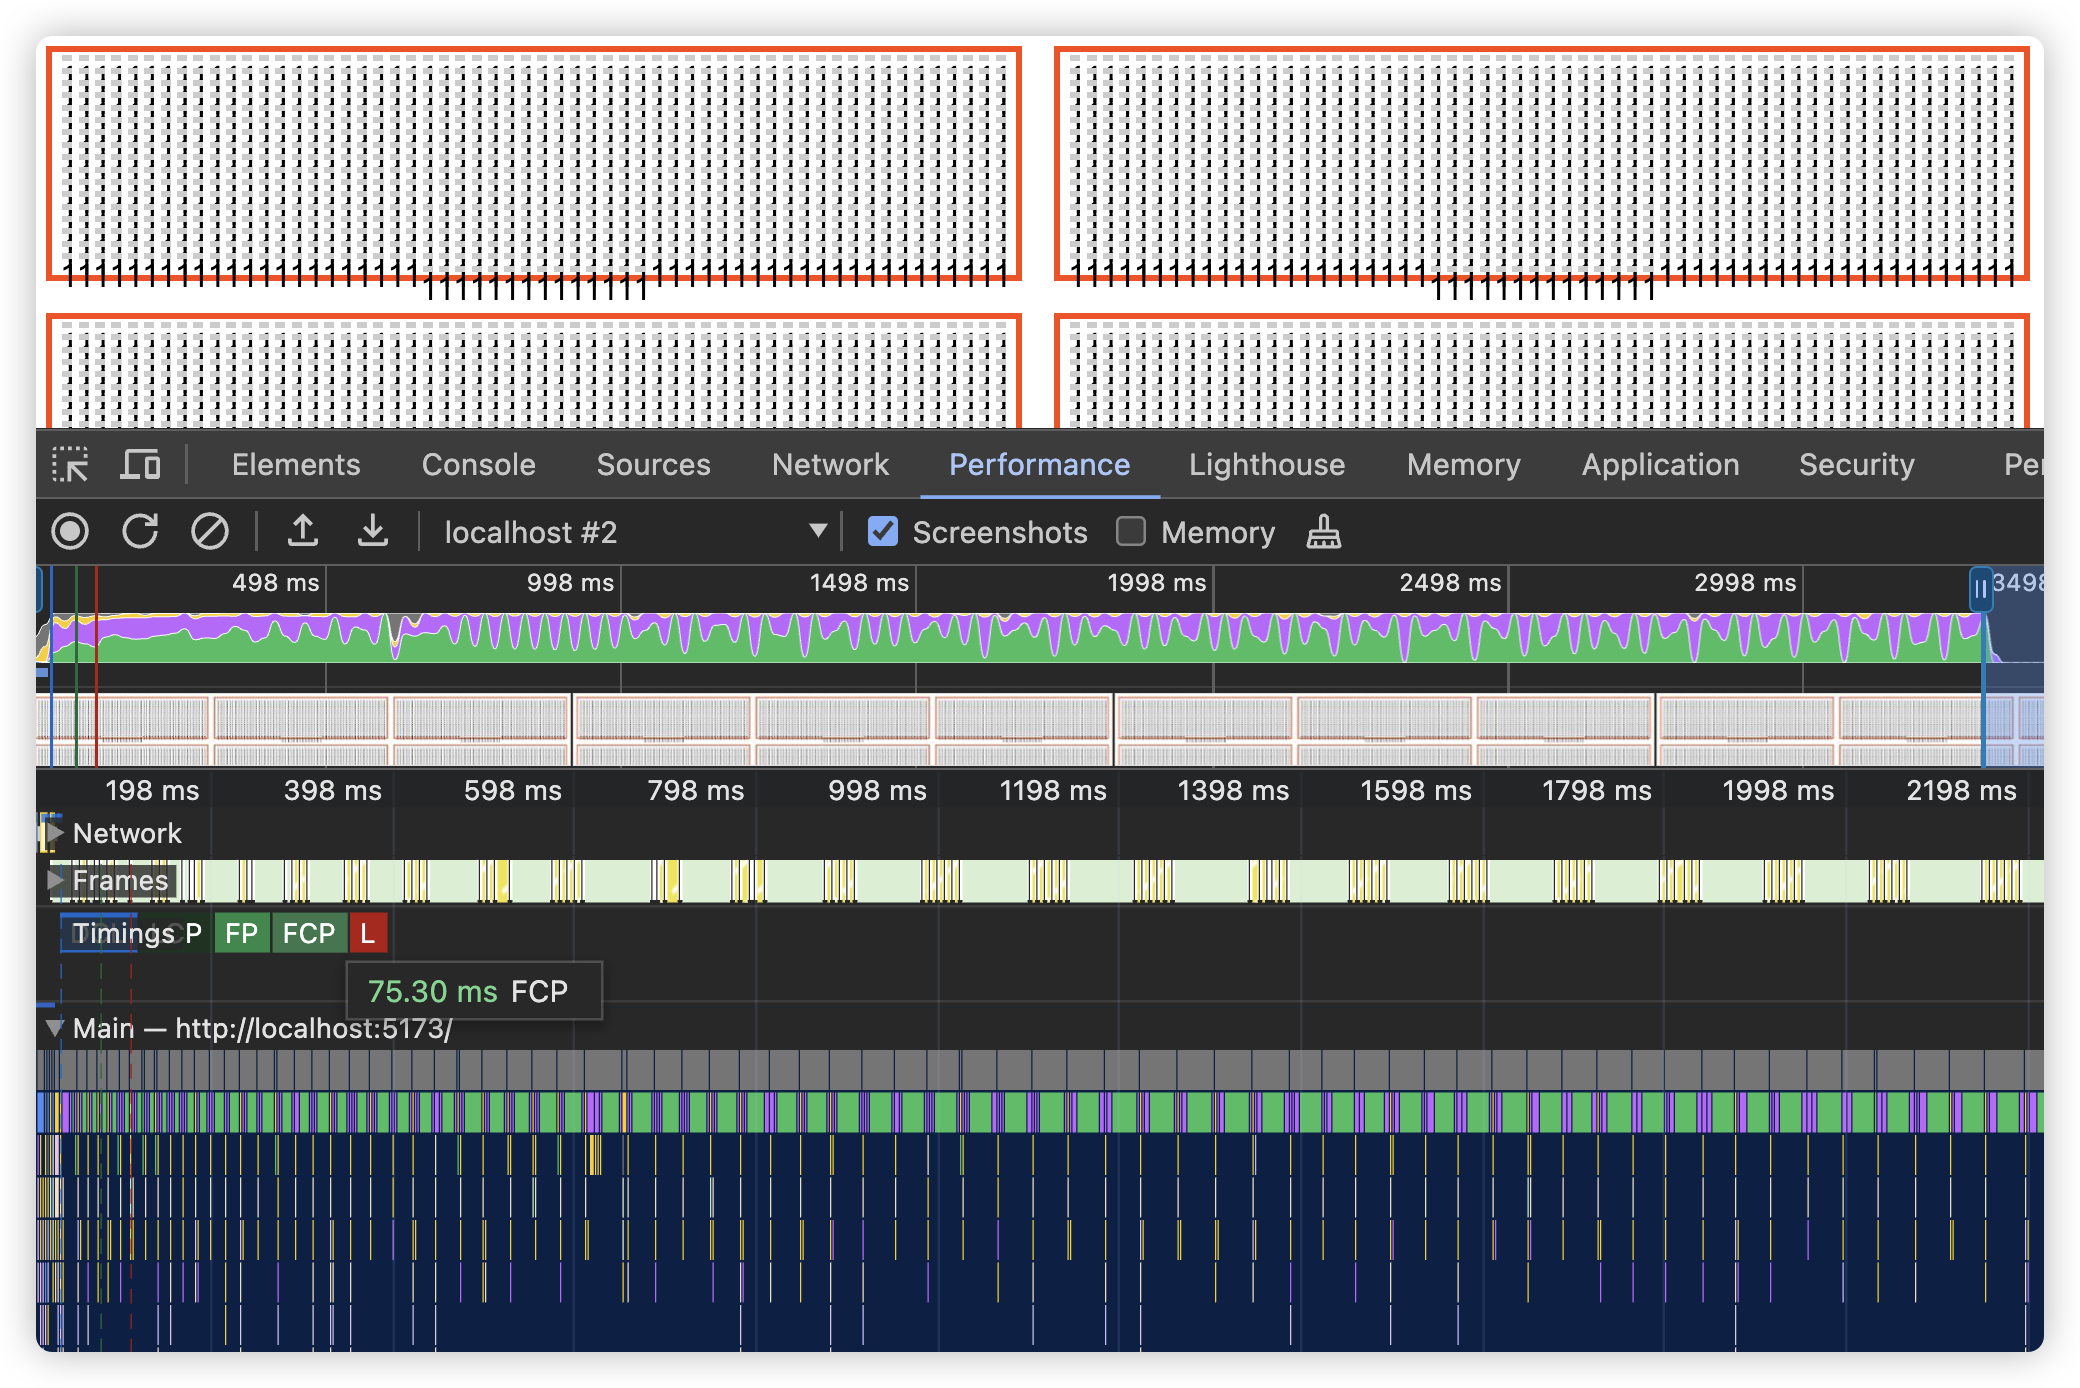The image size is (2080, 1388).
Task: Click the FCP timing marker
Action: pyautogui.click(x=308, y=933)
